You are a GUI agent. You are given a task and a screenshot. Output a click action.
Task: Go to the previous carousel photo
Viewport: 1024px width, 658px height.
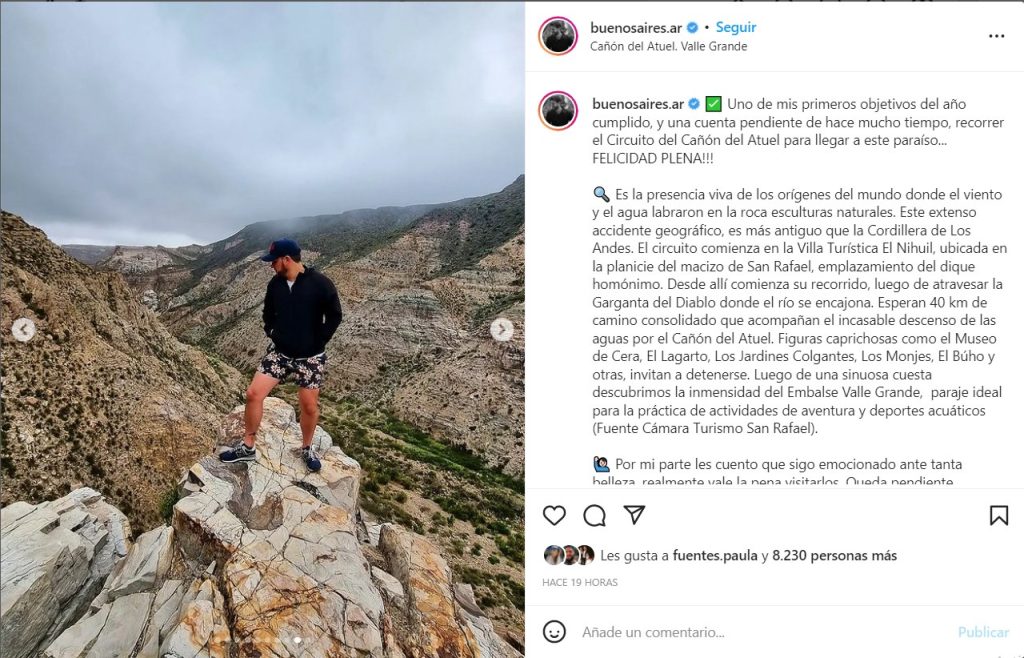(23, 330)
